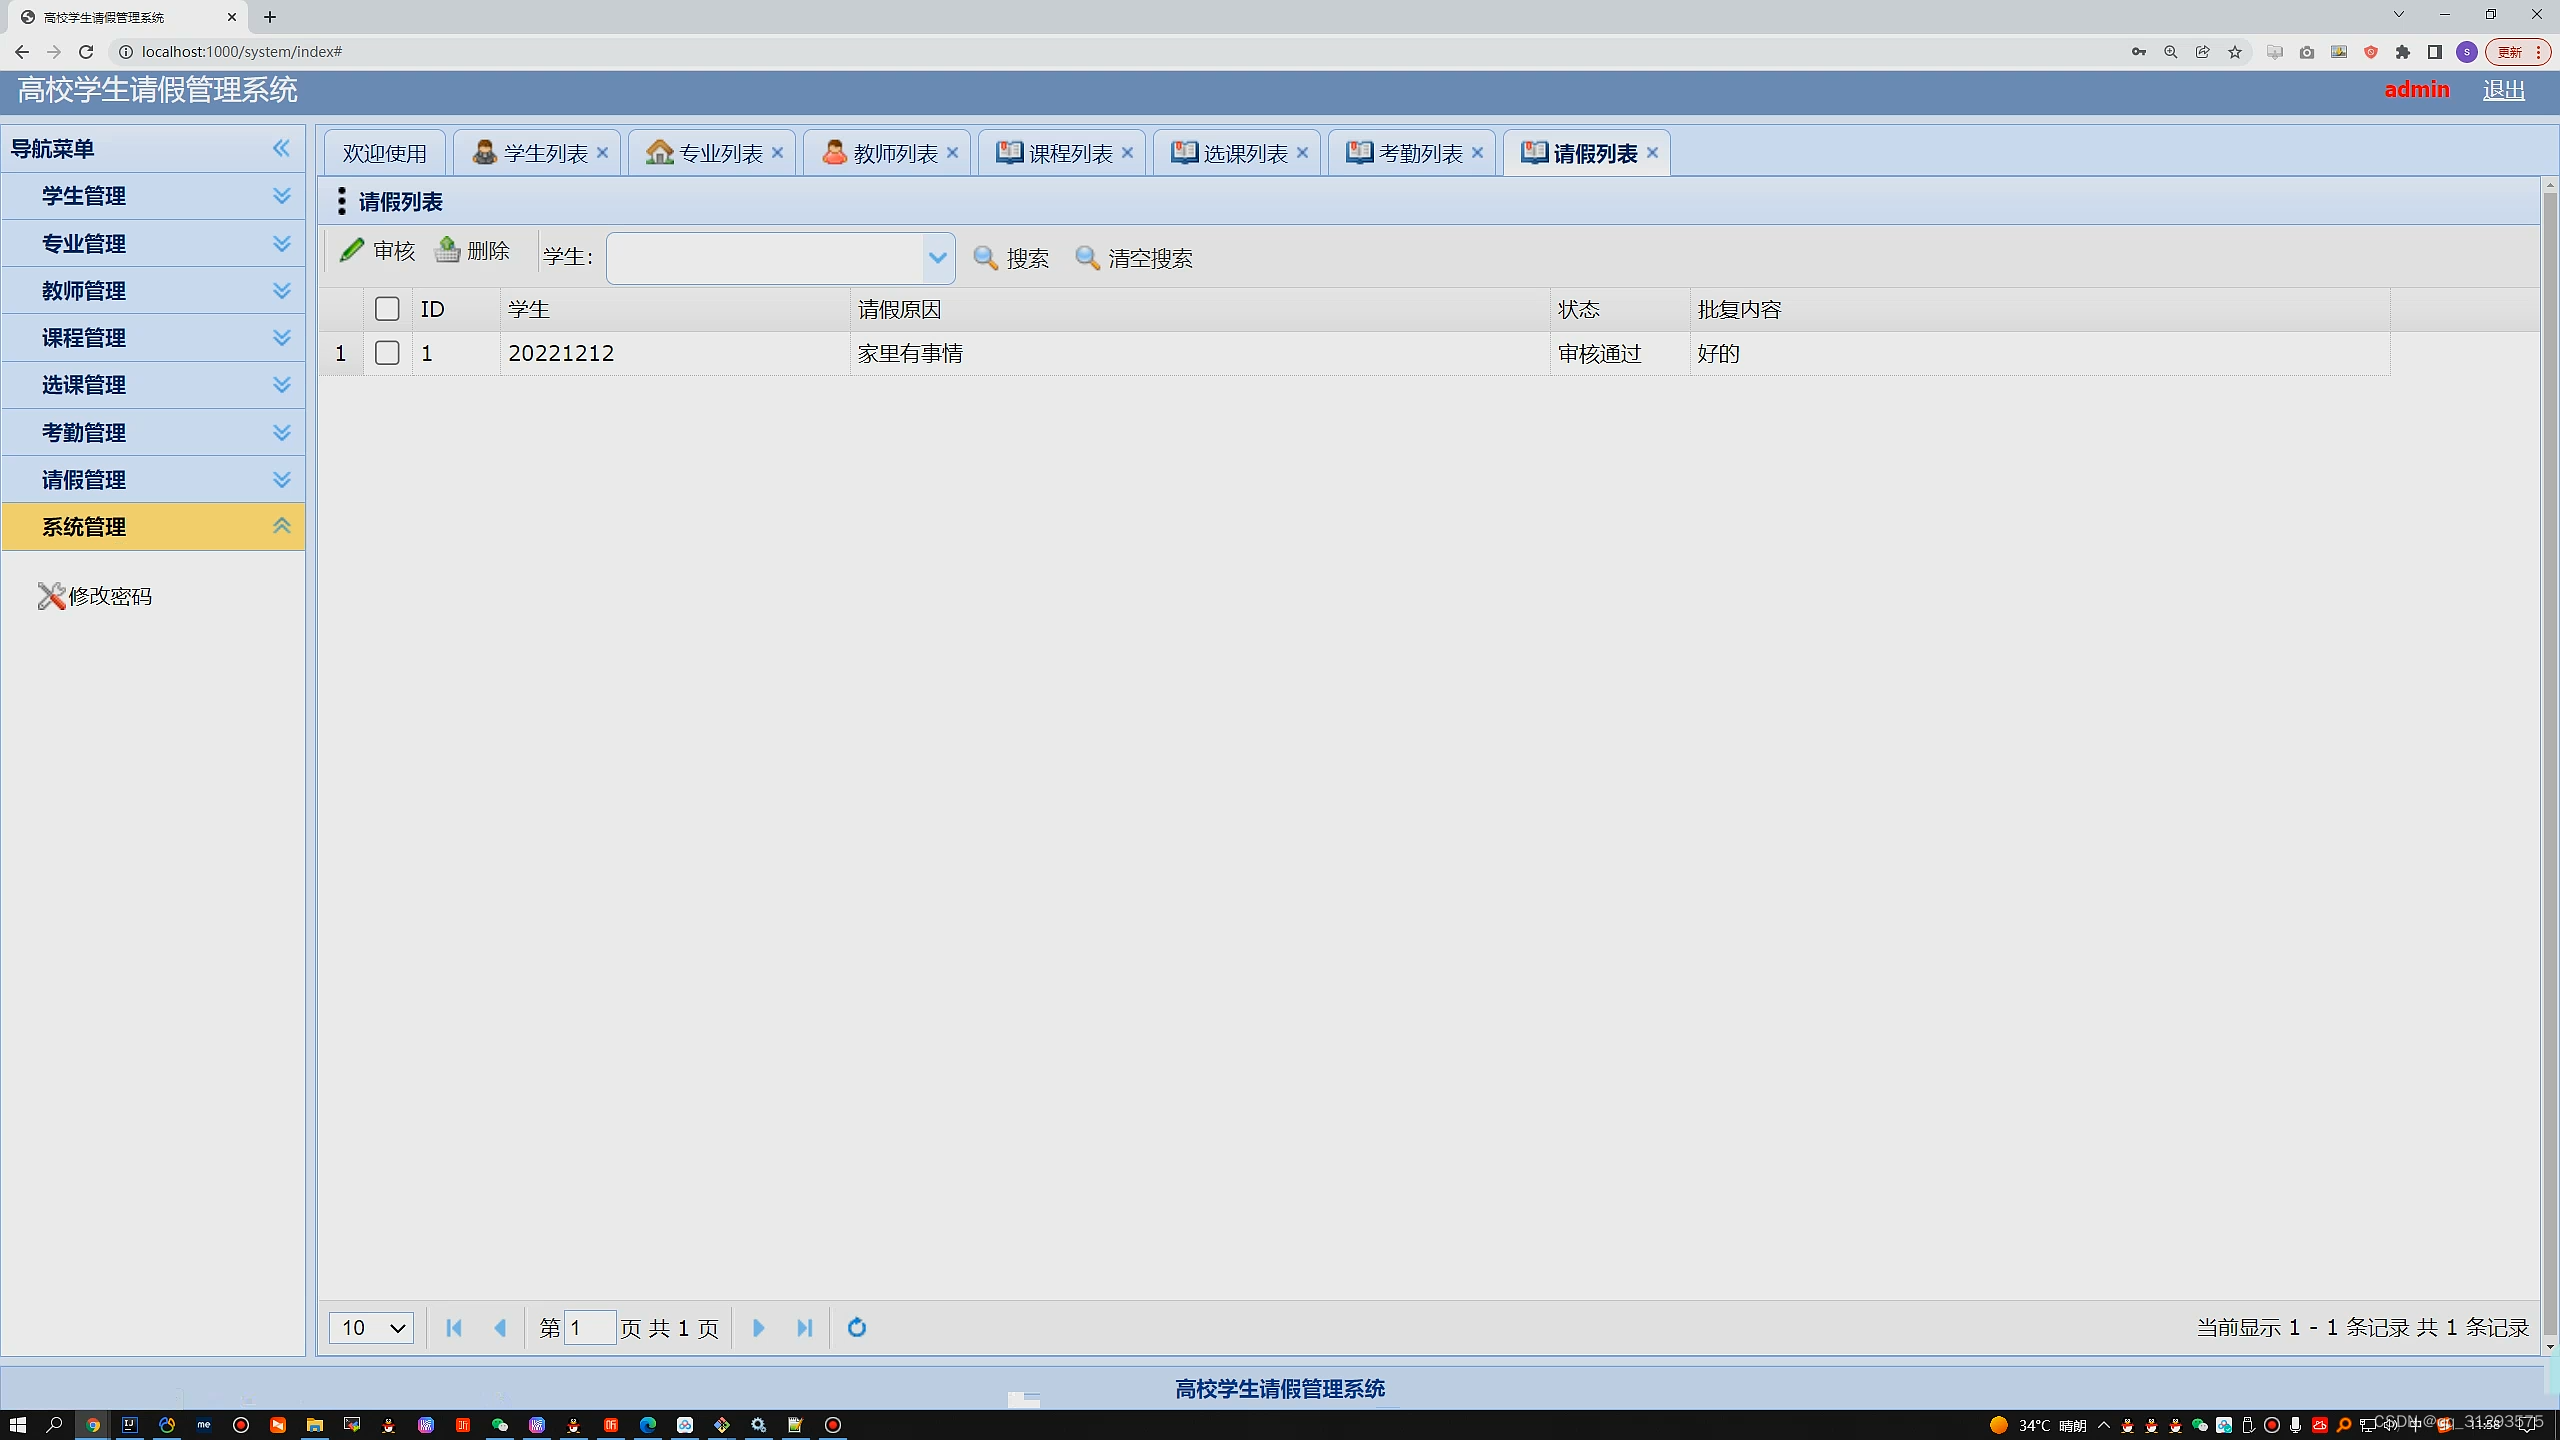Check the select-all header checkbox
2560x1440 pixels.
coord(387,309)
